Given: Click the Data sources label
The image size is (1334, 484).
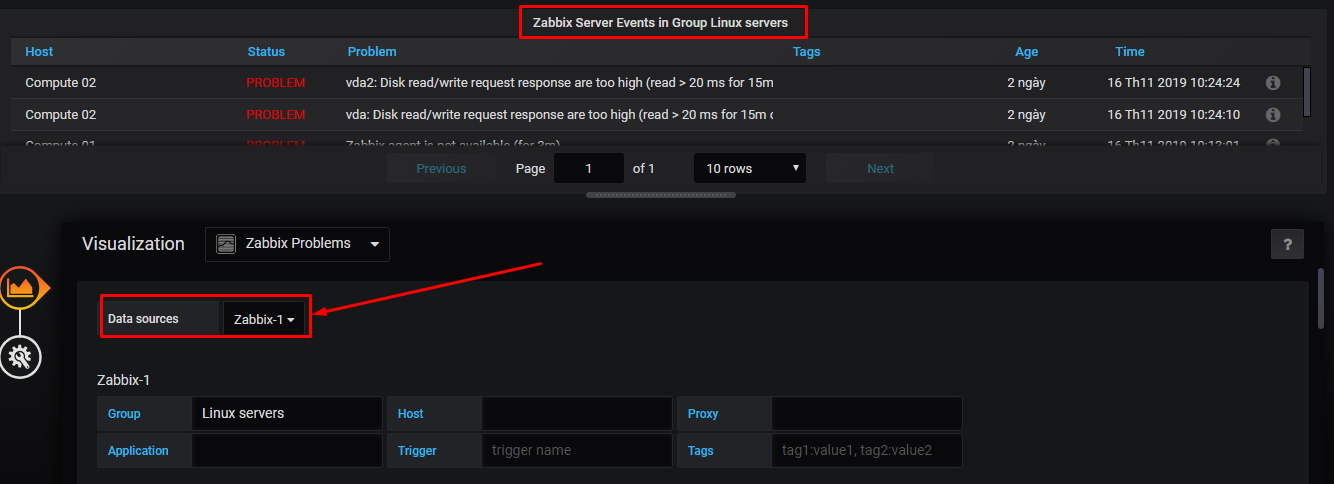Looking at the screenshot, I should coord(143,319).
